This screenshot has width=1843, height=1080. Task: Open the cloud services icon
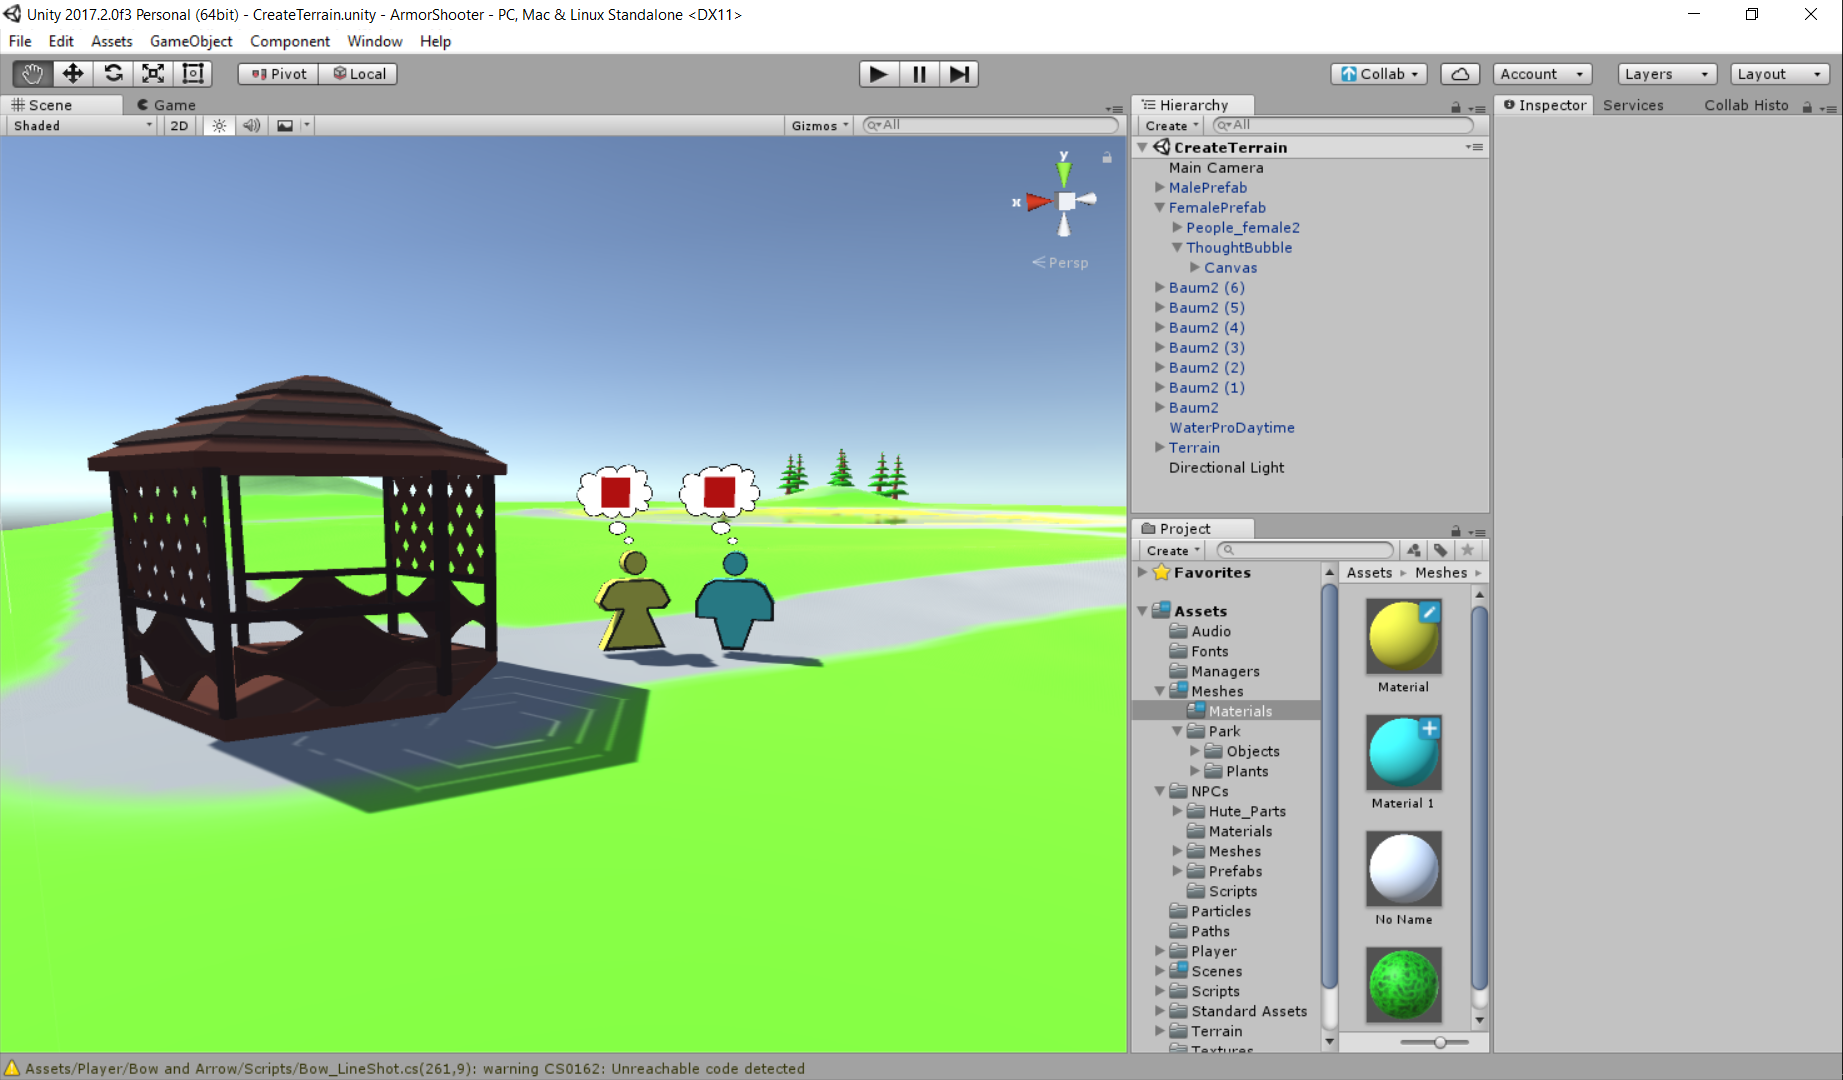point(1460,74)
